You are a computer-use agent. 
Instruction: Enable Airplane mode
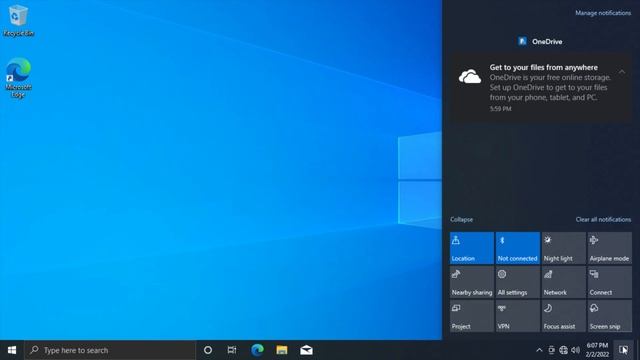(x=609, y=248)
